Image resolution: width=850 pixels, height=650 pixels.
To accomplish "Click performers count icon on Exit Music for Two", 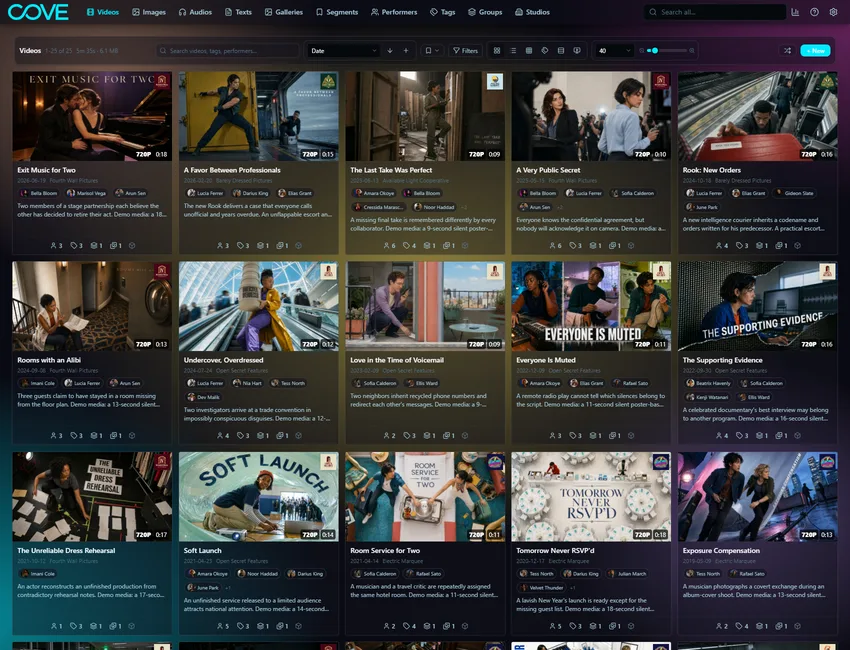I will 56,246.
